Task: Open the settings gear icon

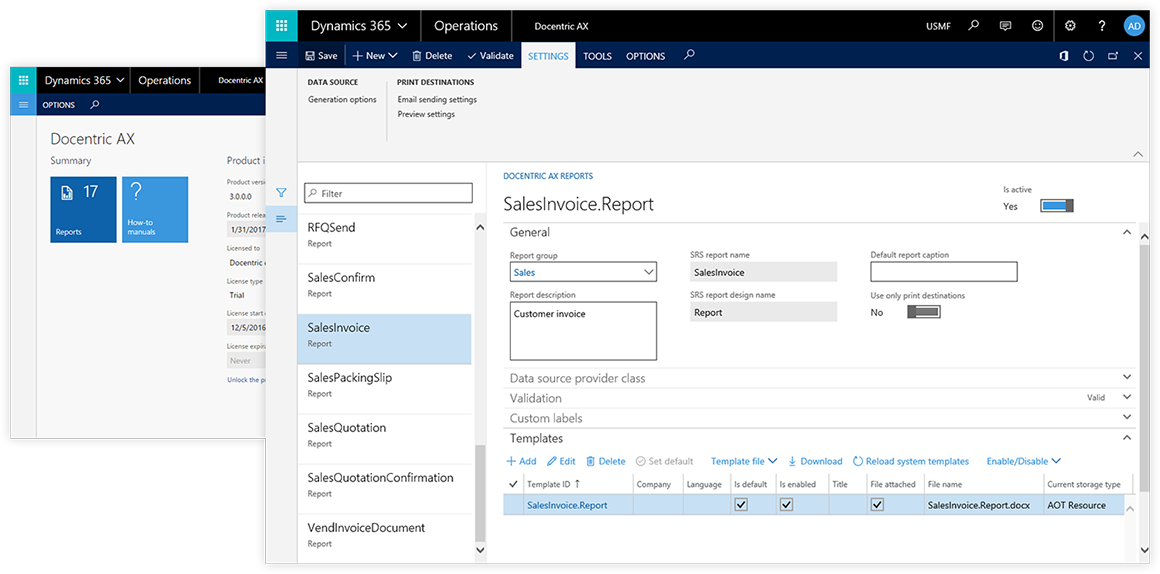Action: tap(1070, 26)
